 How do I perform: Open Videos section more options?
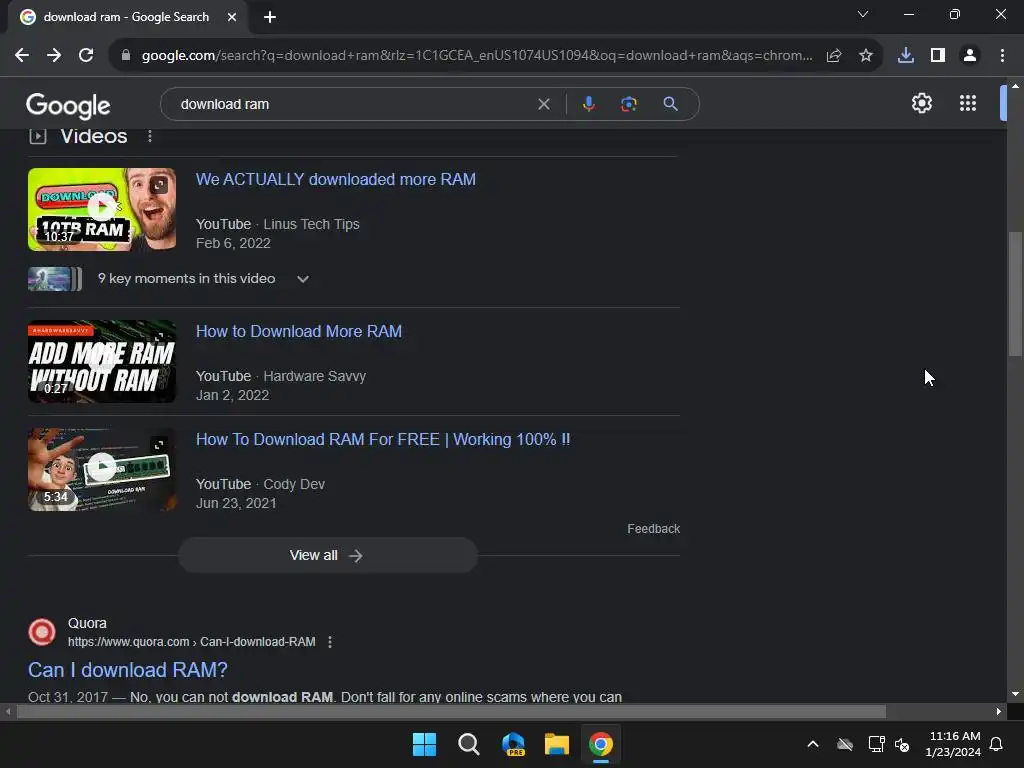[150, 136]
